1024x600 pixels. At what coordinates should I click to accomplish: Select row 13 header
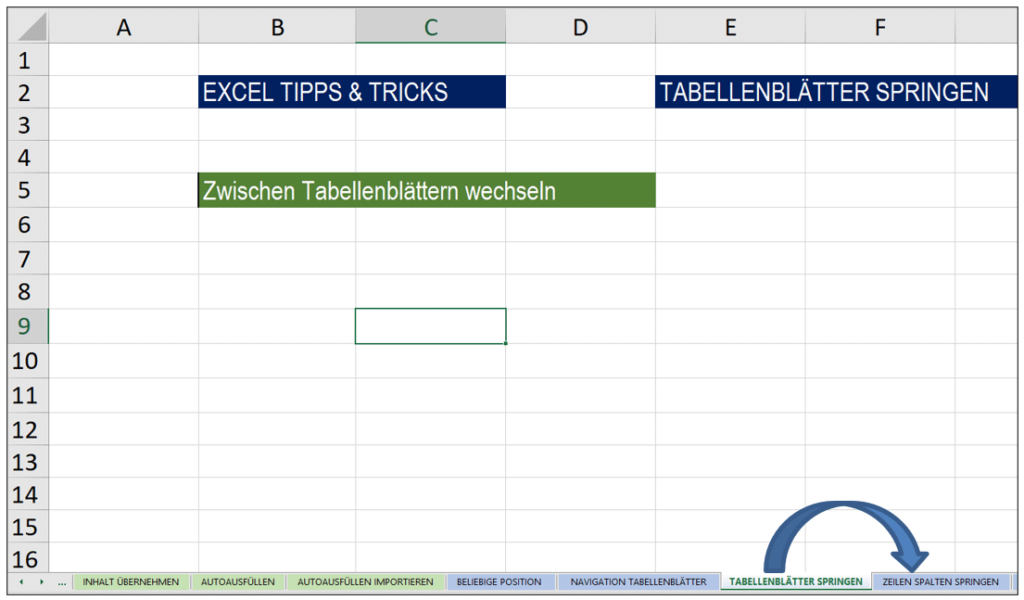point(27,462)
